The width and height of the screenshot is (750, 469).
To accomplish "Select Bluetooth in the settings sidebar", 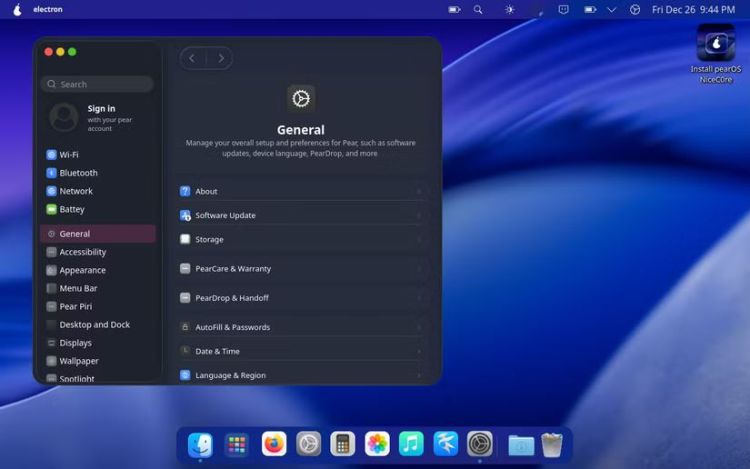I will point(78,173).
